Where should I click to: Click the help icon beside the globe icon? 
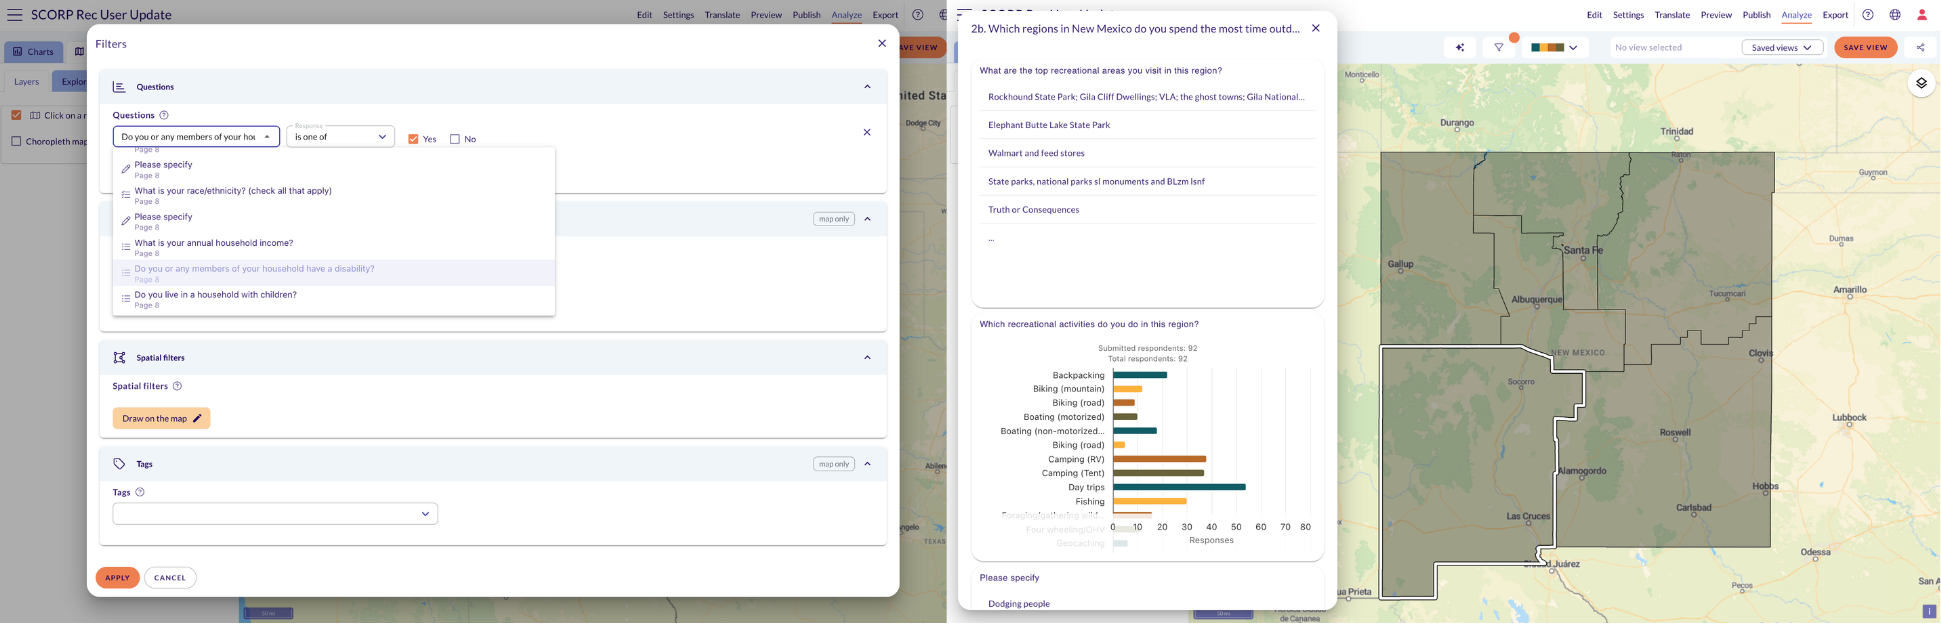click(1868, 15)
